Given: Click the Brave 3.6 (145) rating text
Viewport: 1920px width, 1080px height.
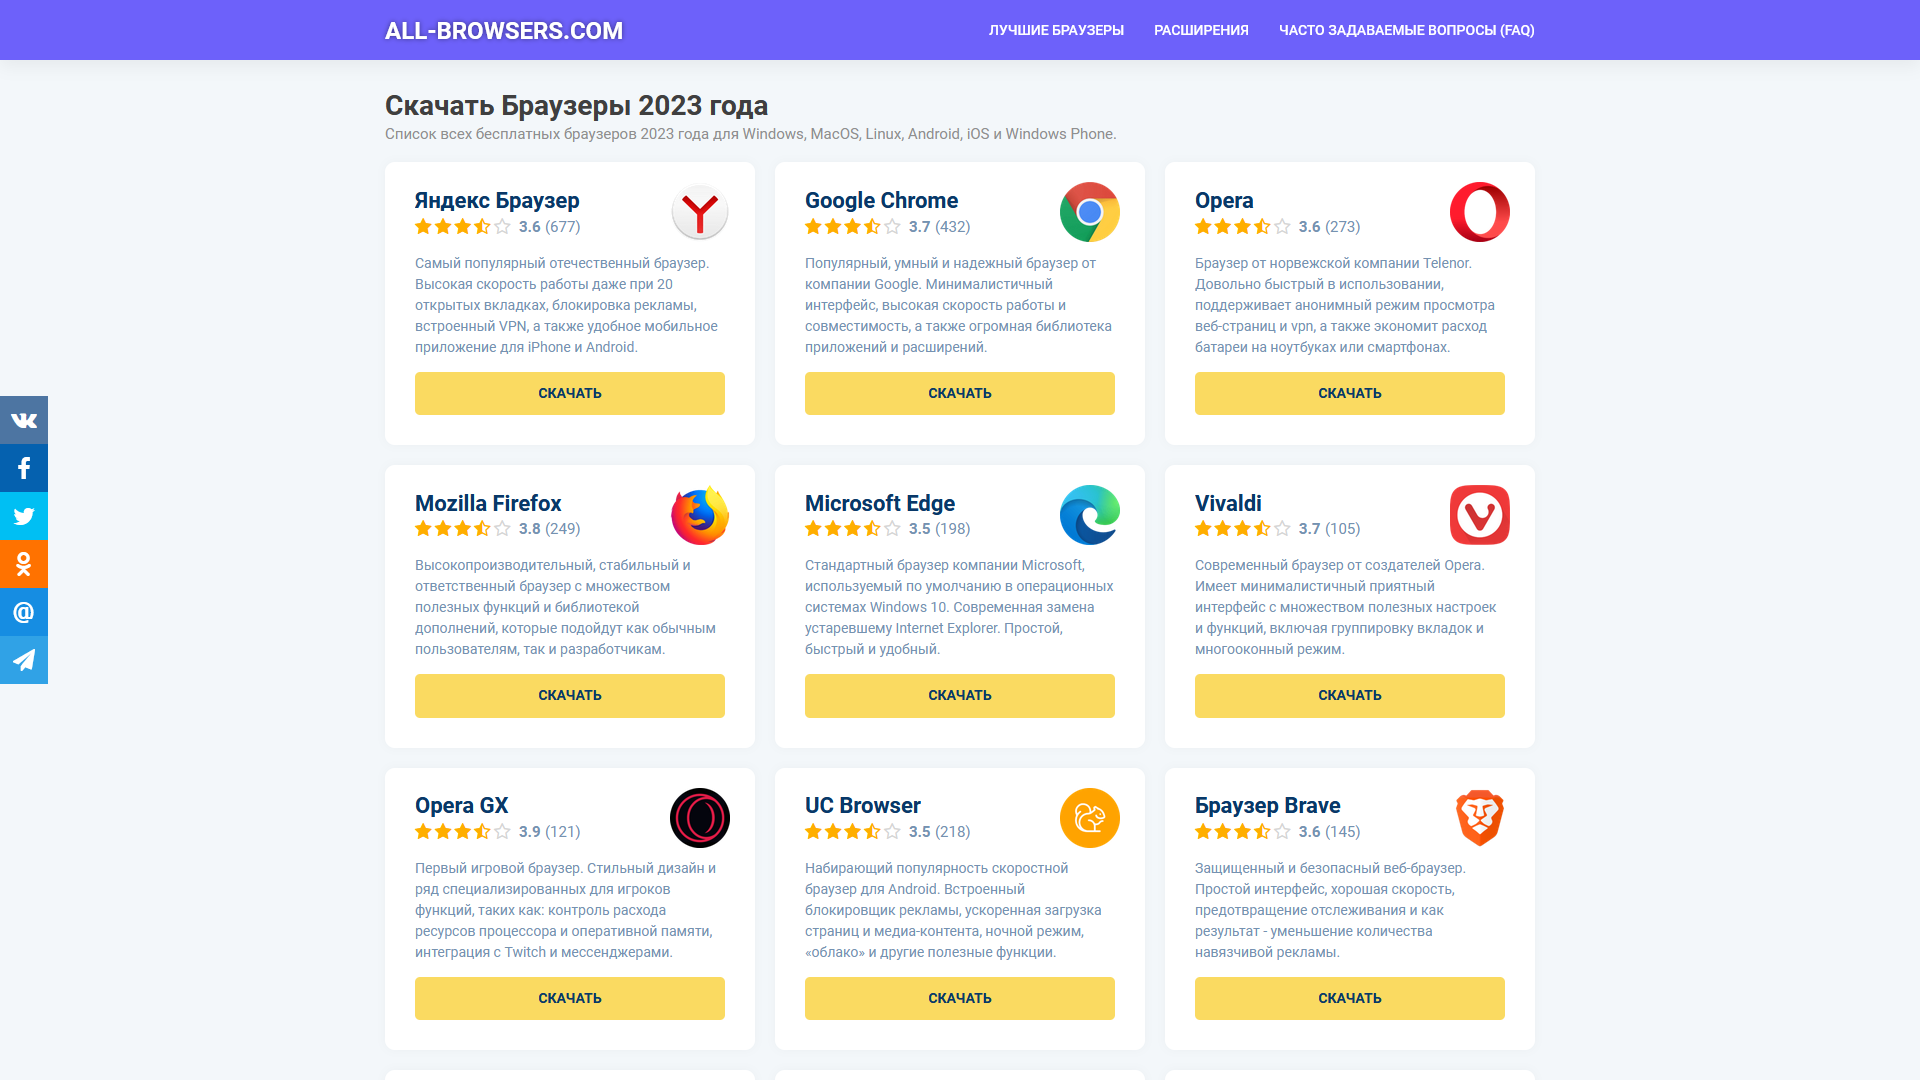Looking at the screenshot, I should 1329,832.
